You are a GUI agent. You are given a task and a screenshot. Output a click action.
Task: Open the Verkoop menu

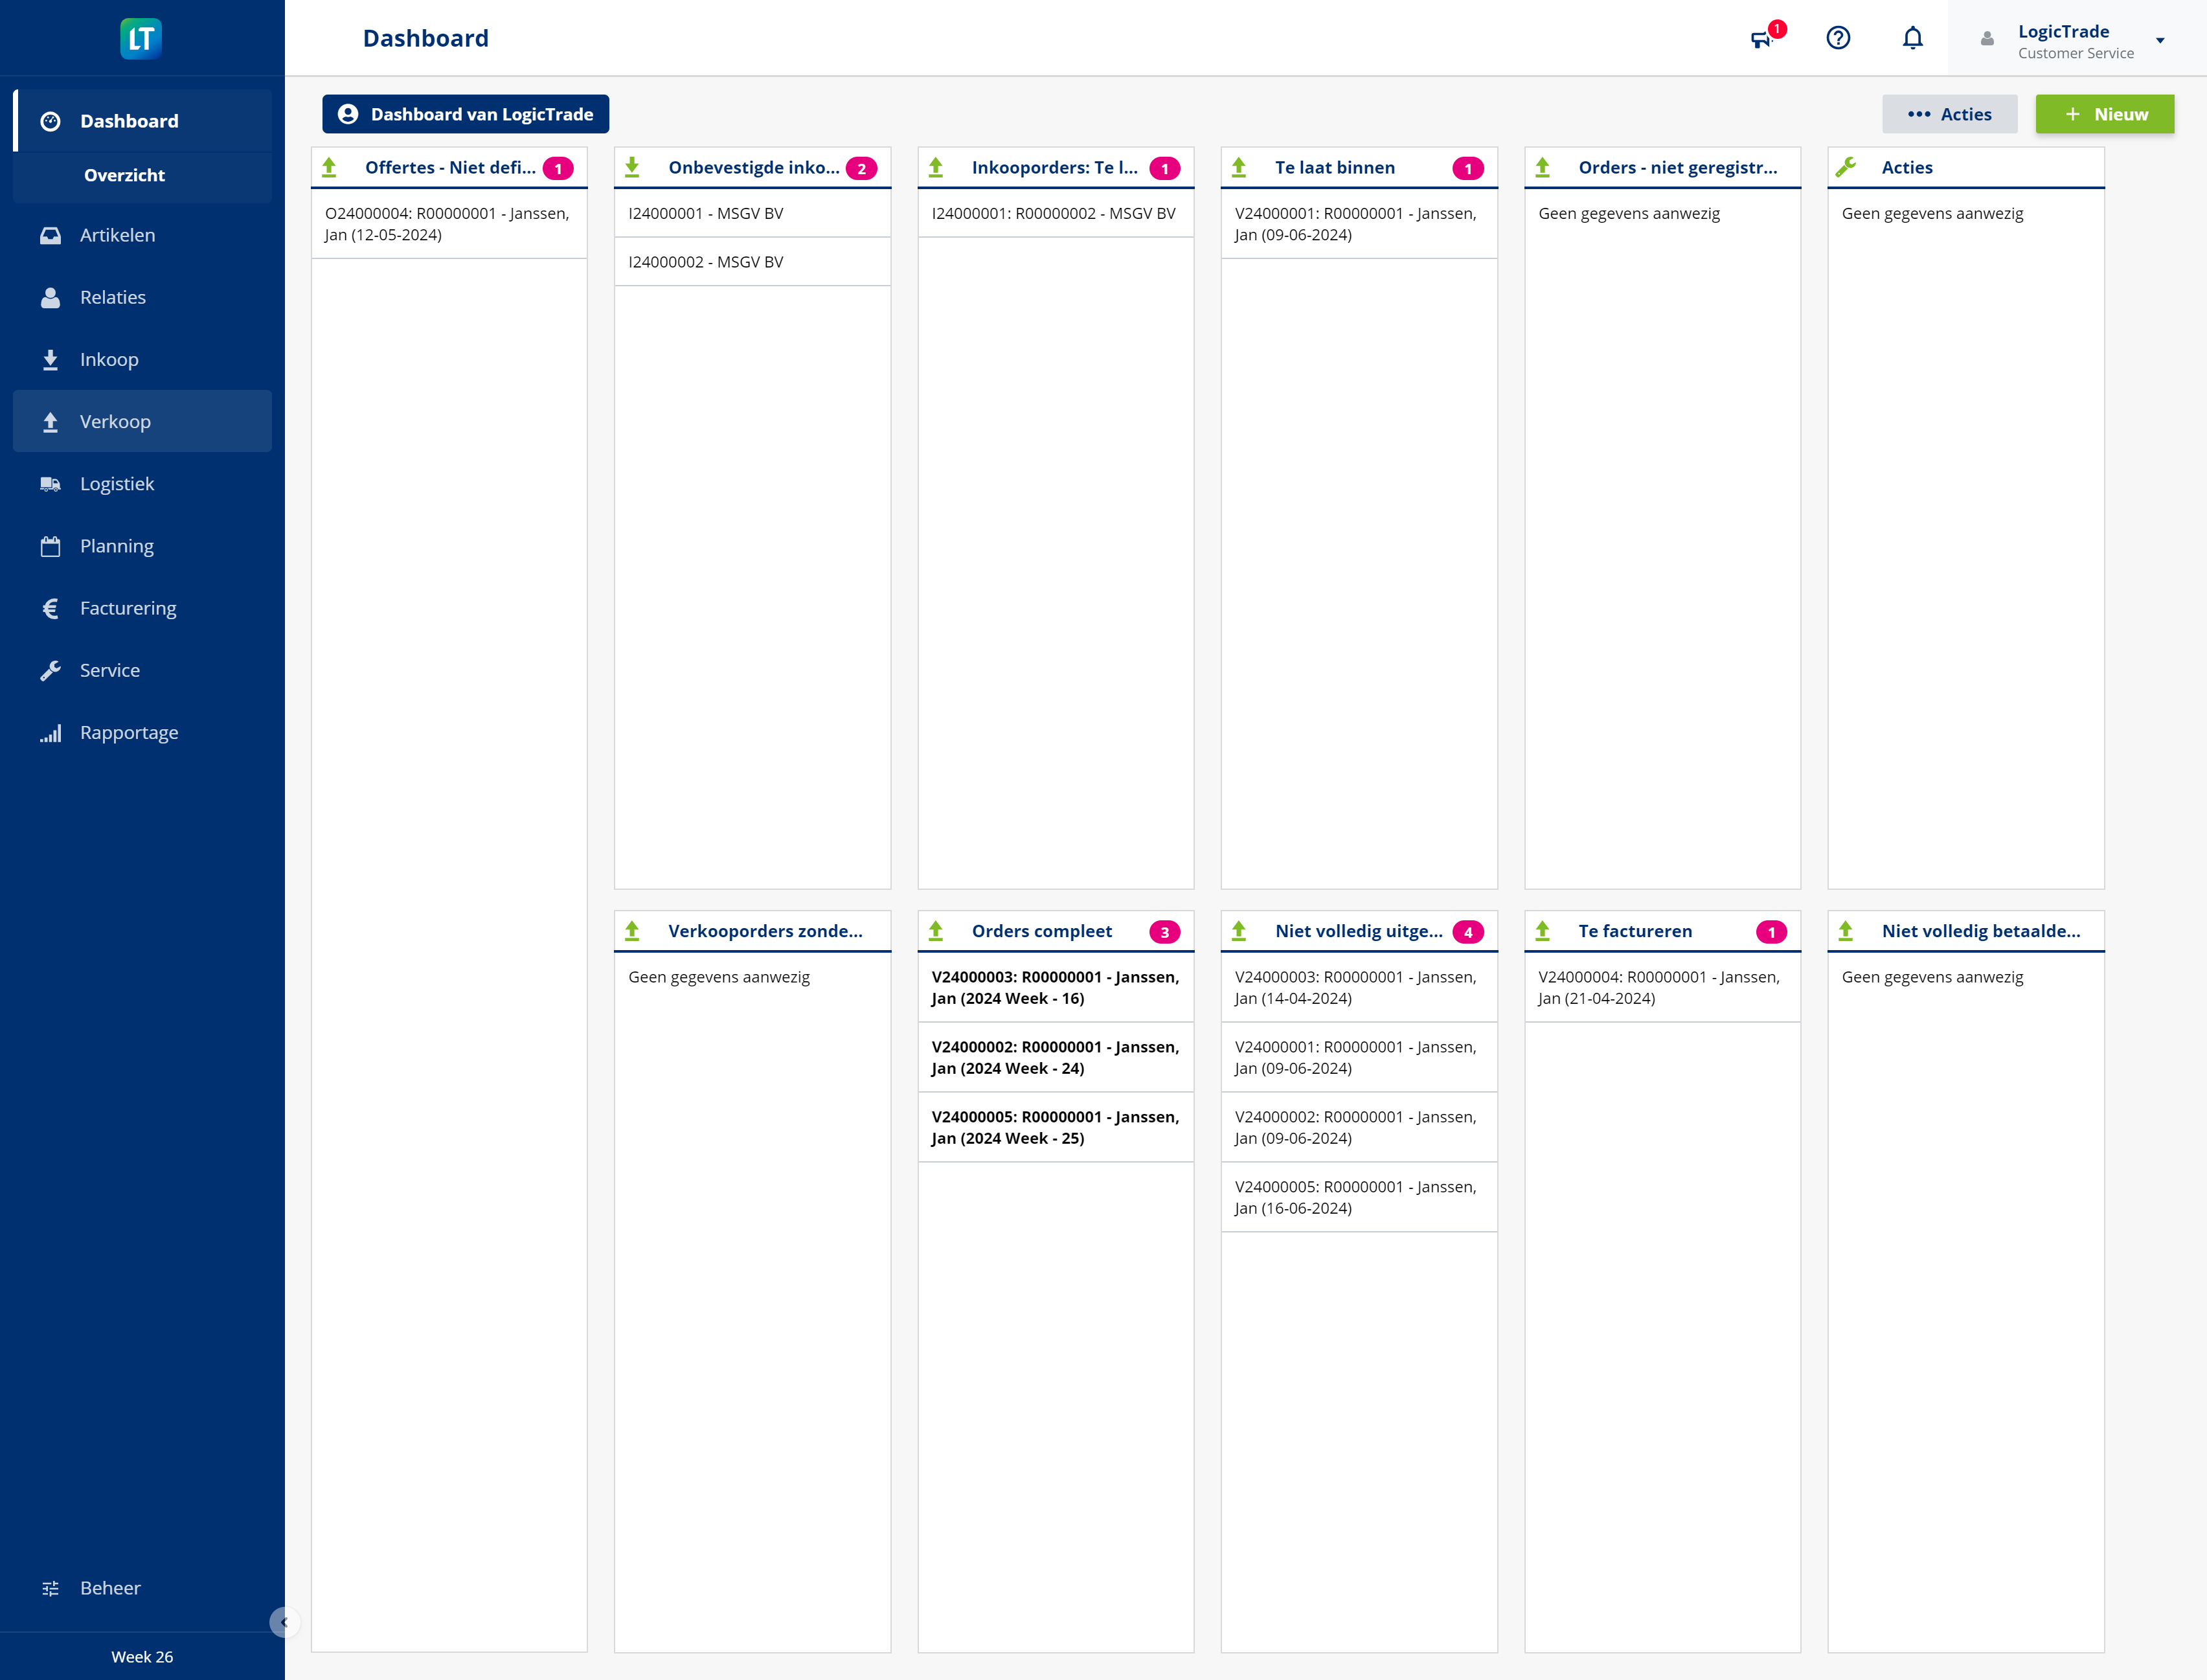tap(143, 421)
